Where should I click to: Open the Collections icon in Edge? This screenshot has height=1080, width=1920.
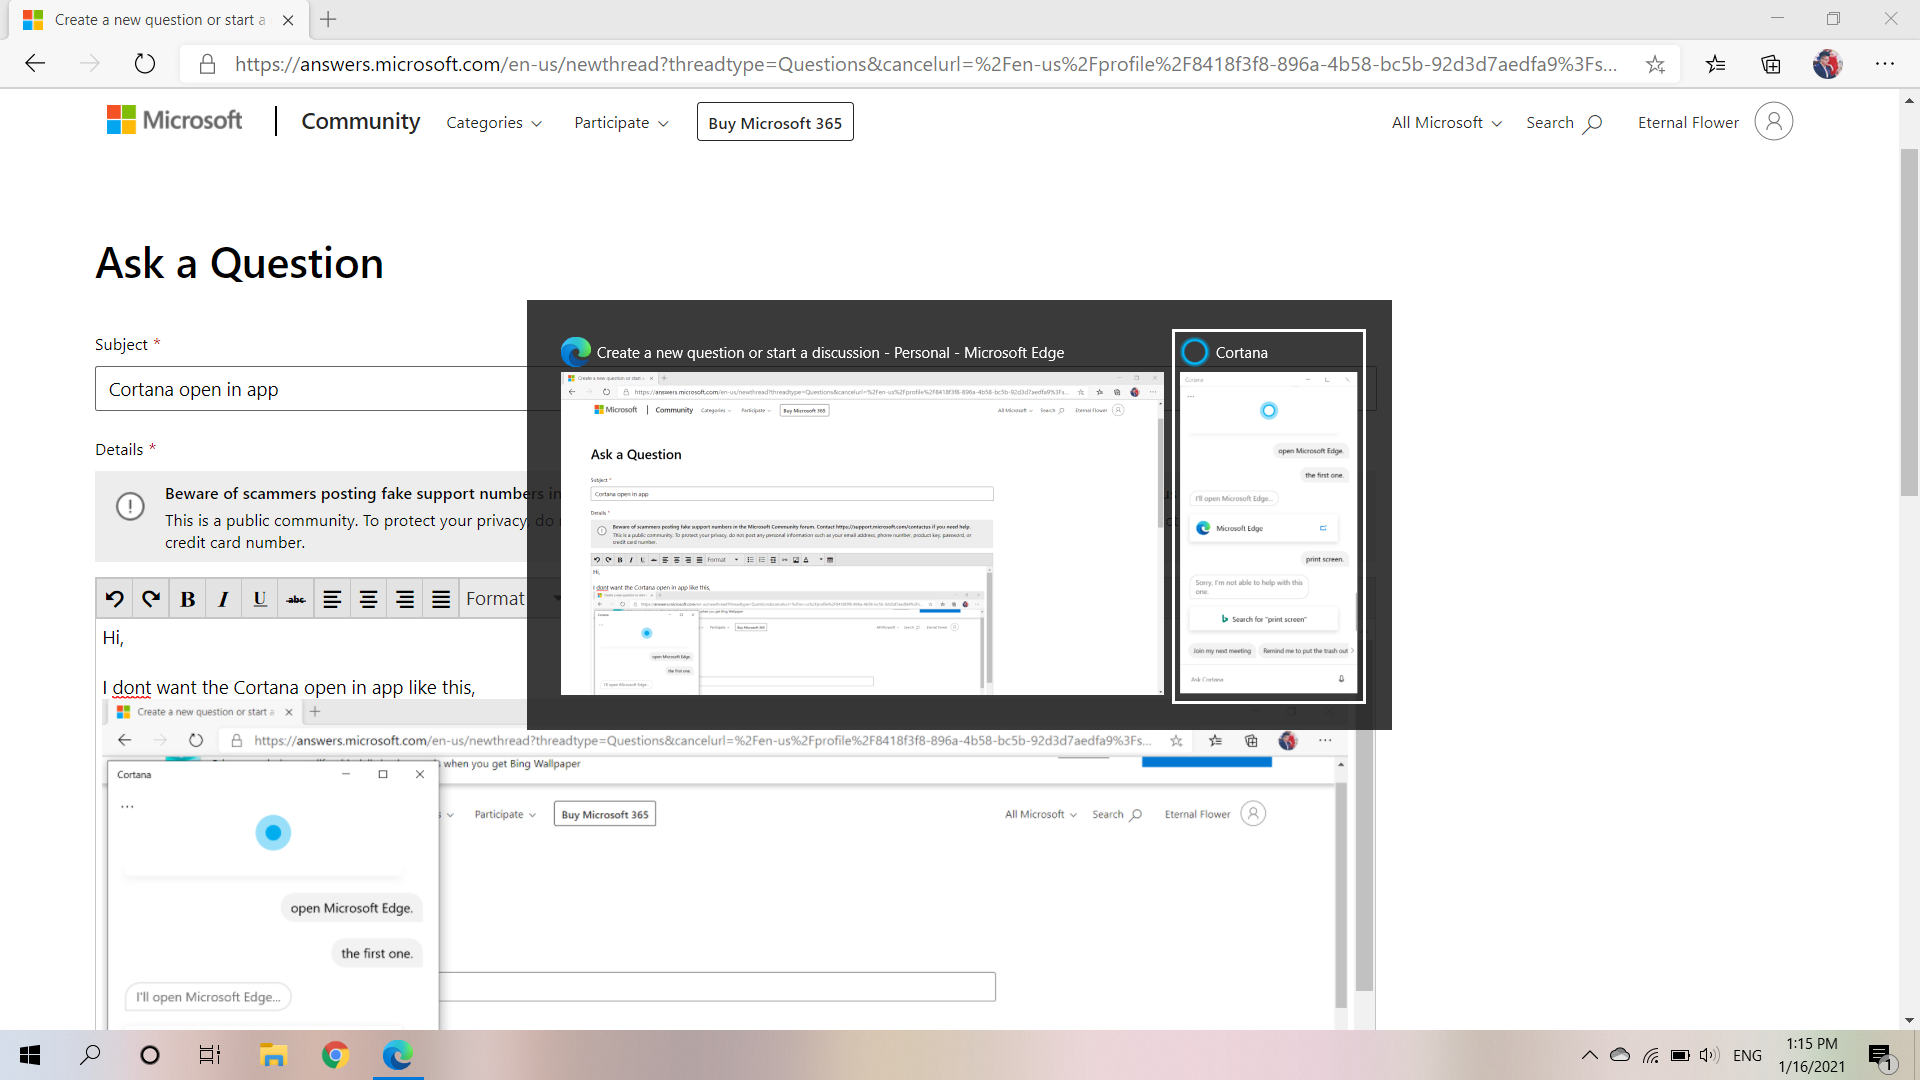(1771, 64)
